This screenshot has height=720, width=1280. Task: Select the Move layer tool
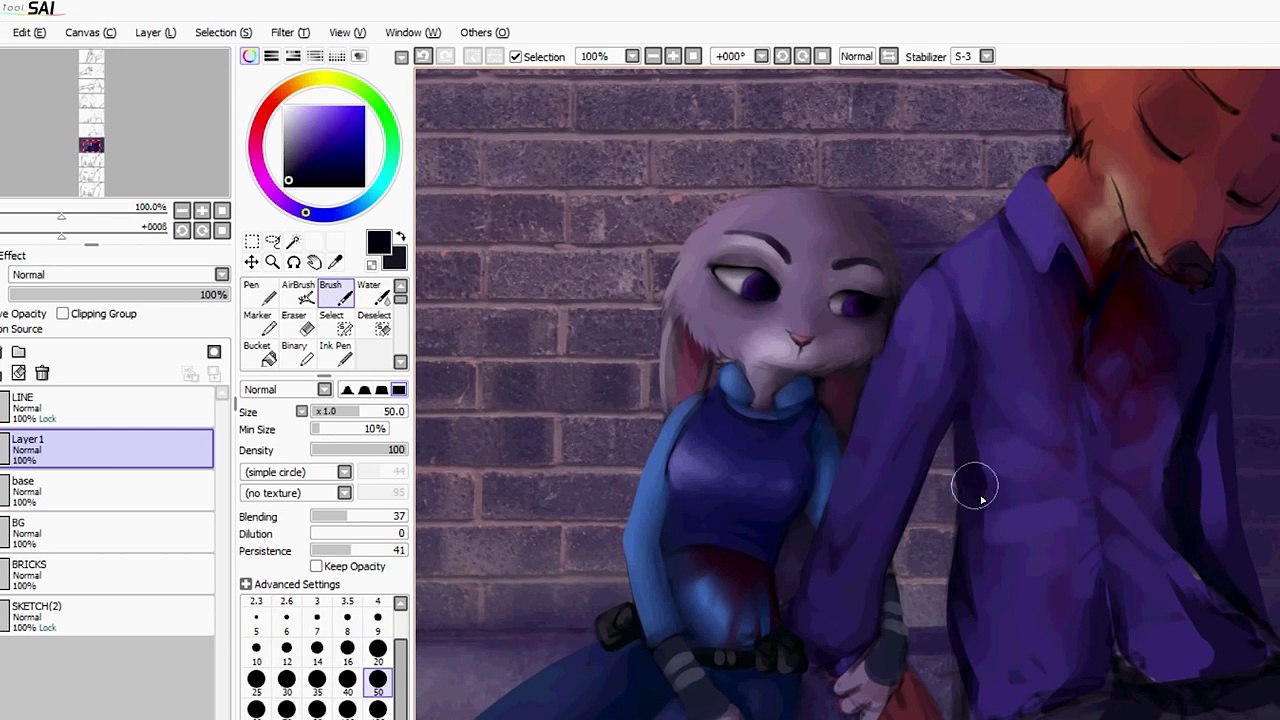(x=252, y=262)
